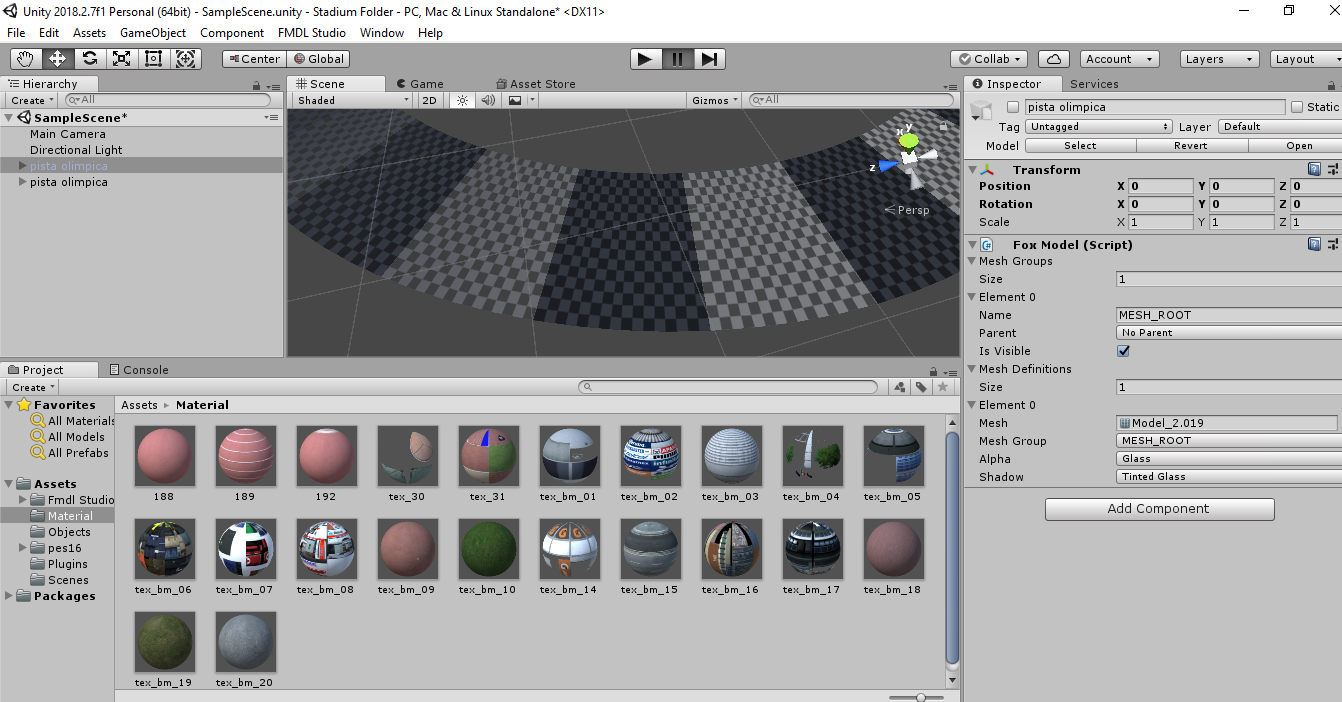Open the cloud services icon

[x=1053, y=59]
